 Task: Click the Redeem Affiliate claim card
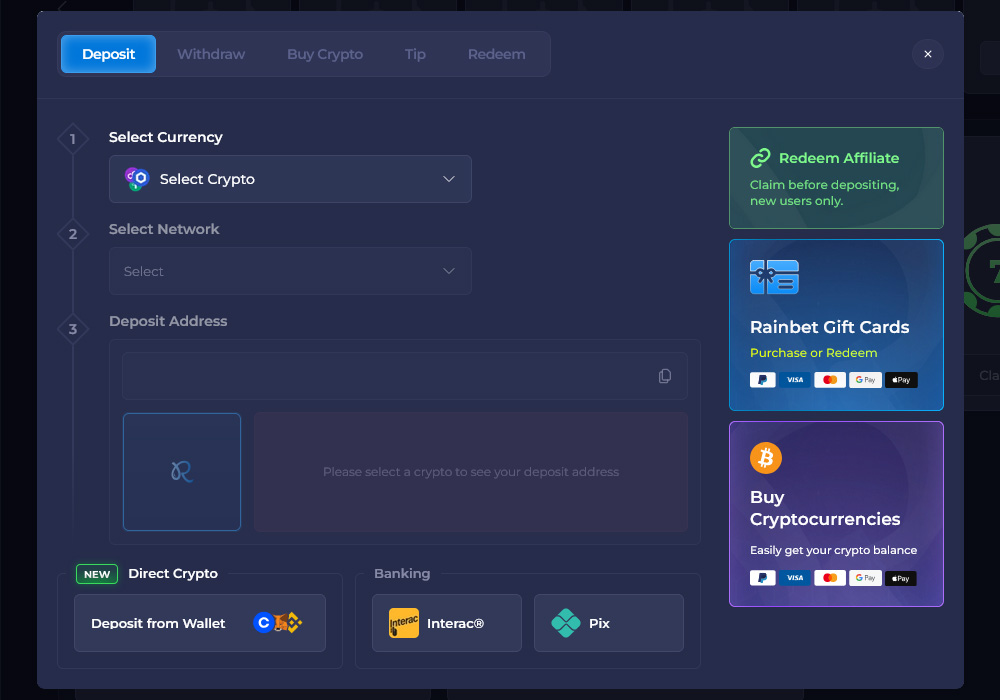(x=836, y=178)
